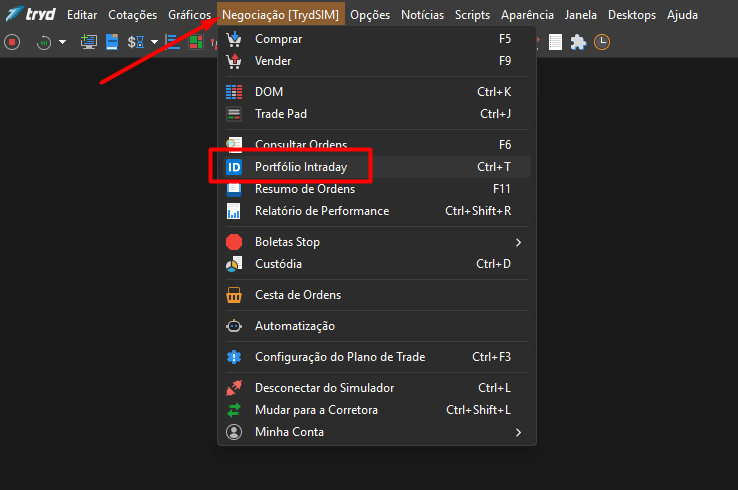Screen dimensions: 738x490
Task: Open the Opções menu
Action: (x=370, y=15)
